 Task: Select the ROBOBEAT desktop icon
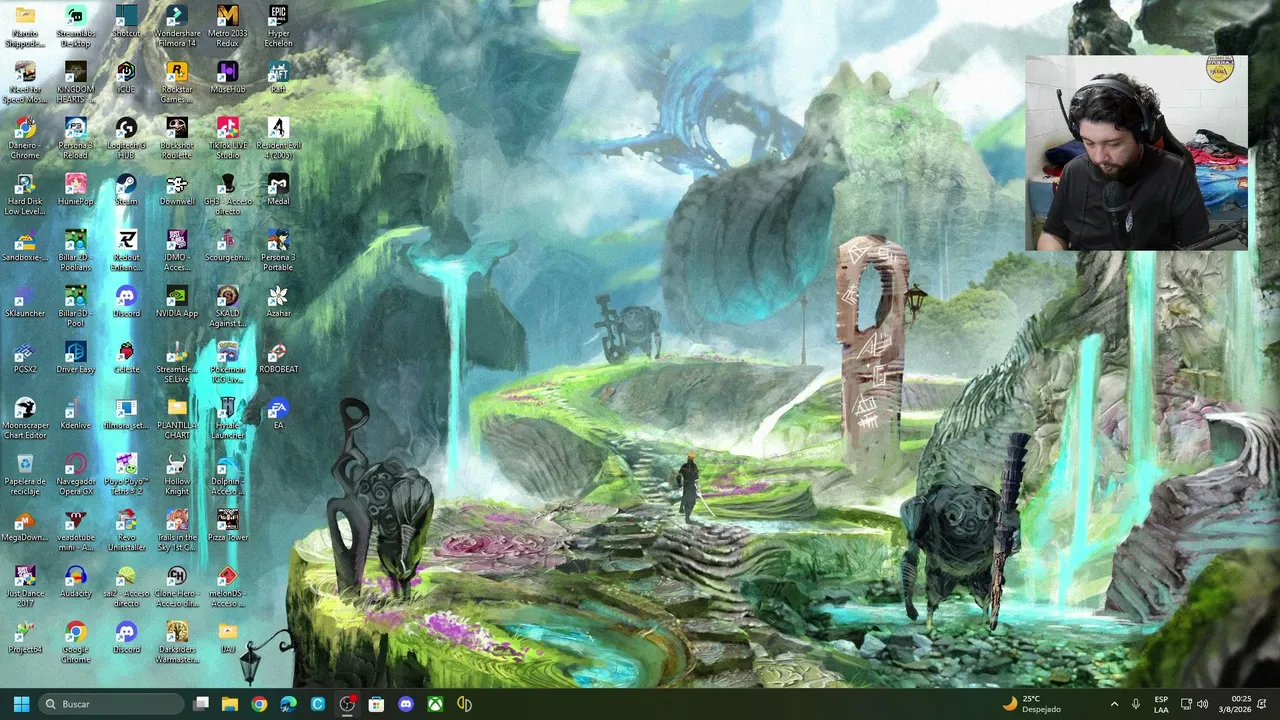[278, 358]
